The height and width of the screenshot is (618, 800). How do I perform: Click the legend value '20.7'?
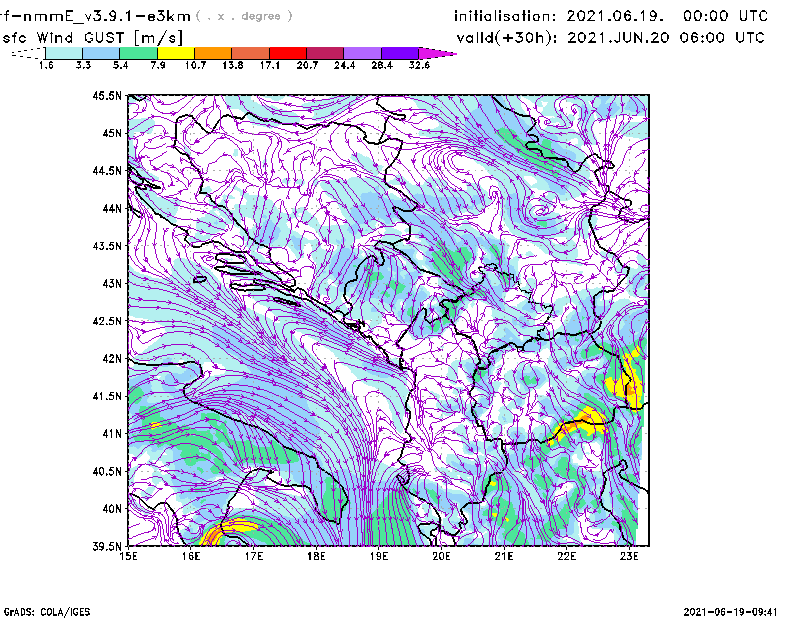(x=307, y=65)
